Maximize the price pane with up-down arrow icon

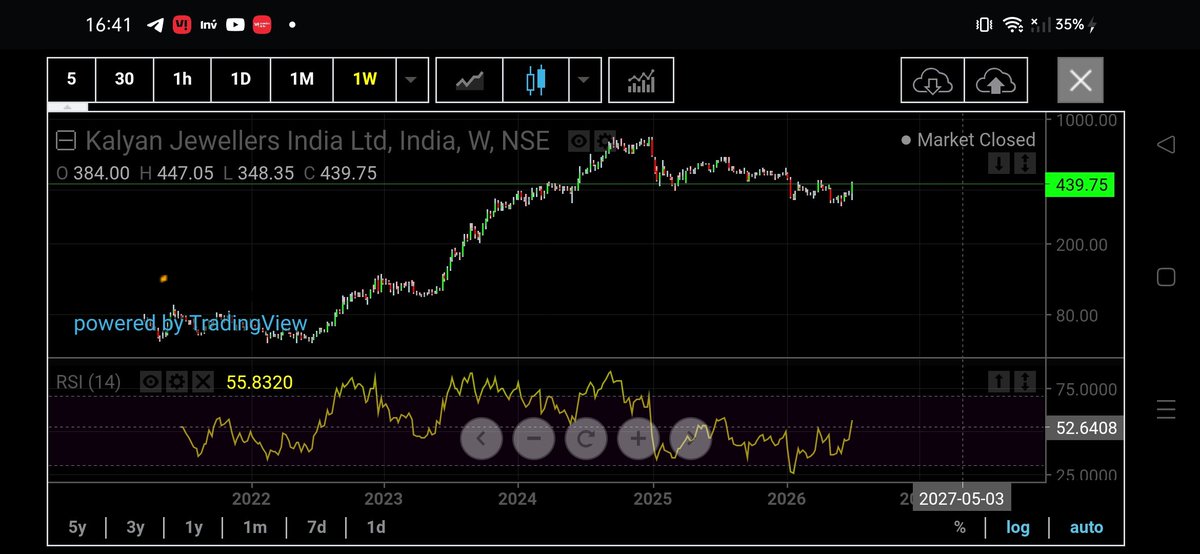(x=1025, y=164)
